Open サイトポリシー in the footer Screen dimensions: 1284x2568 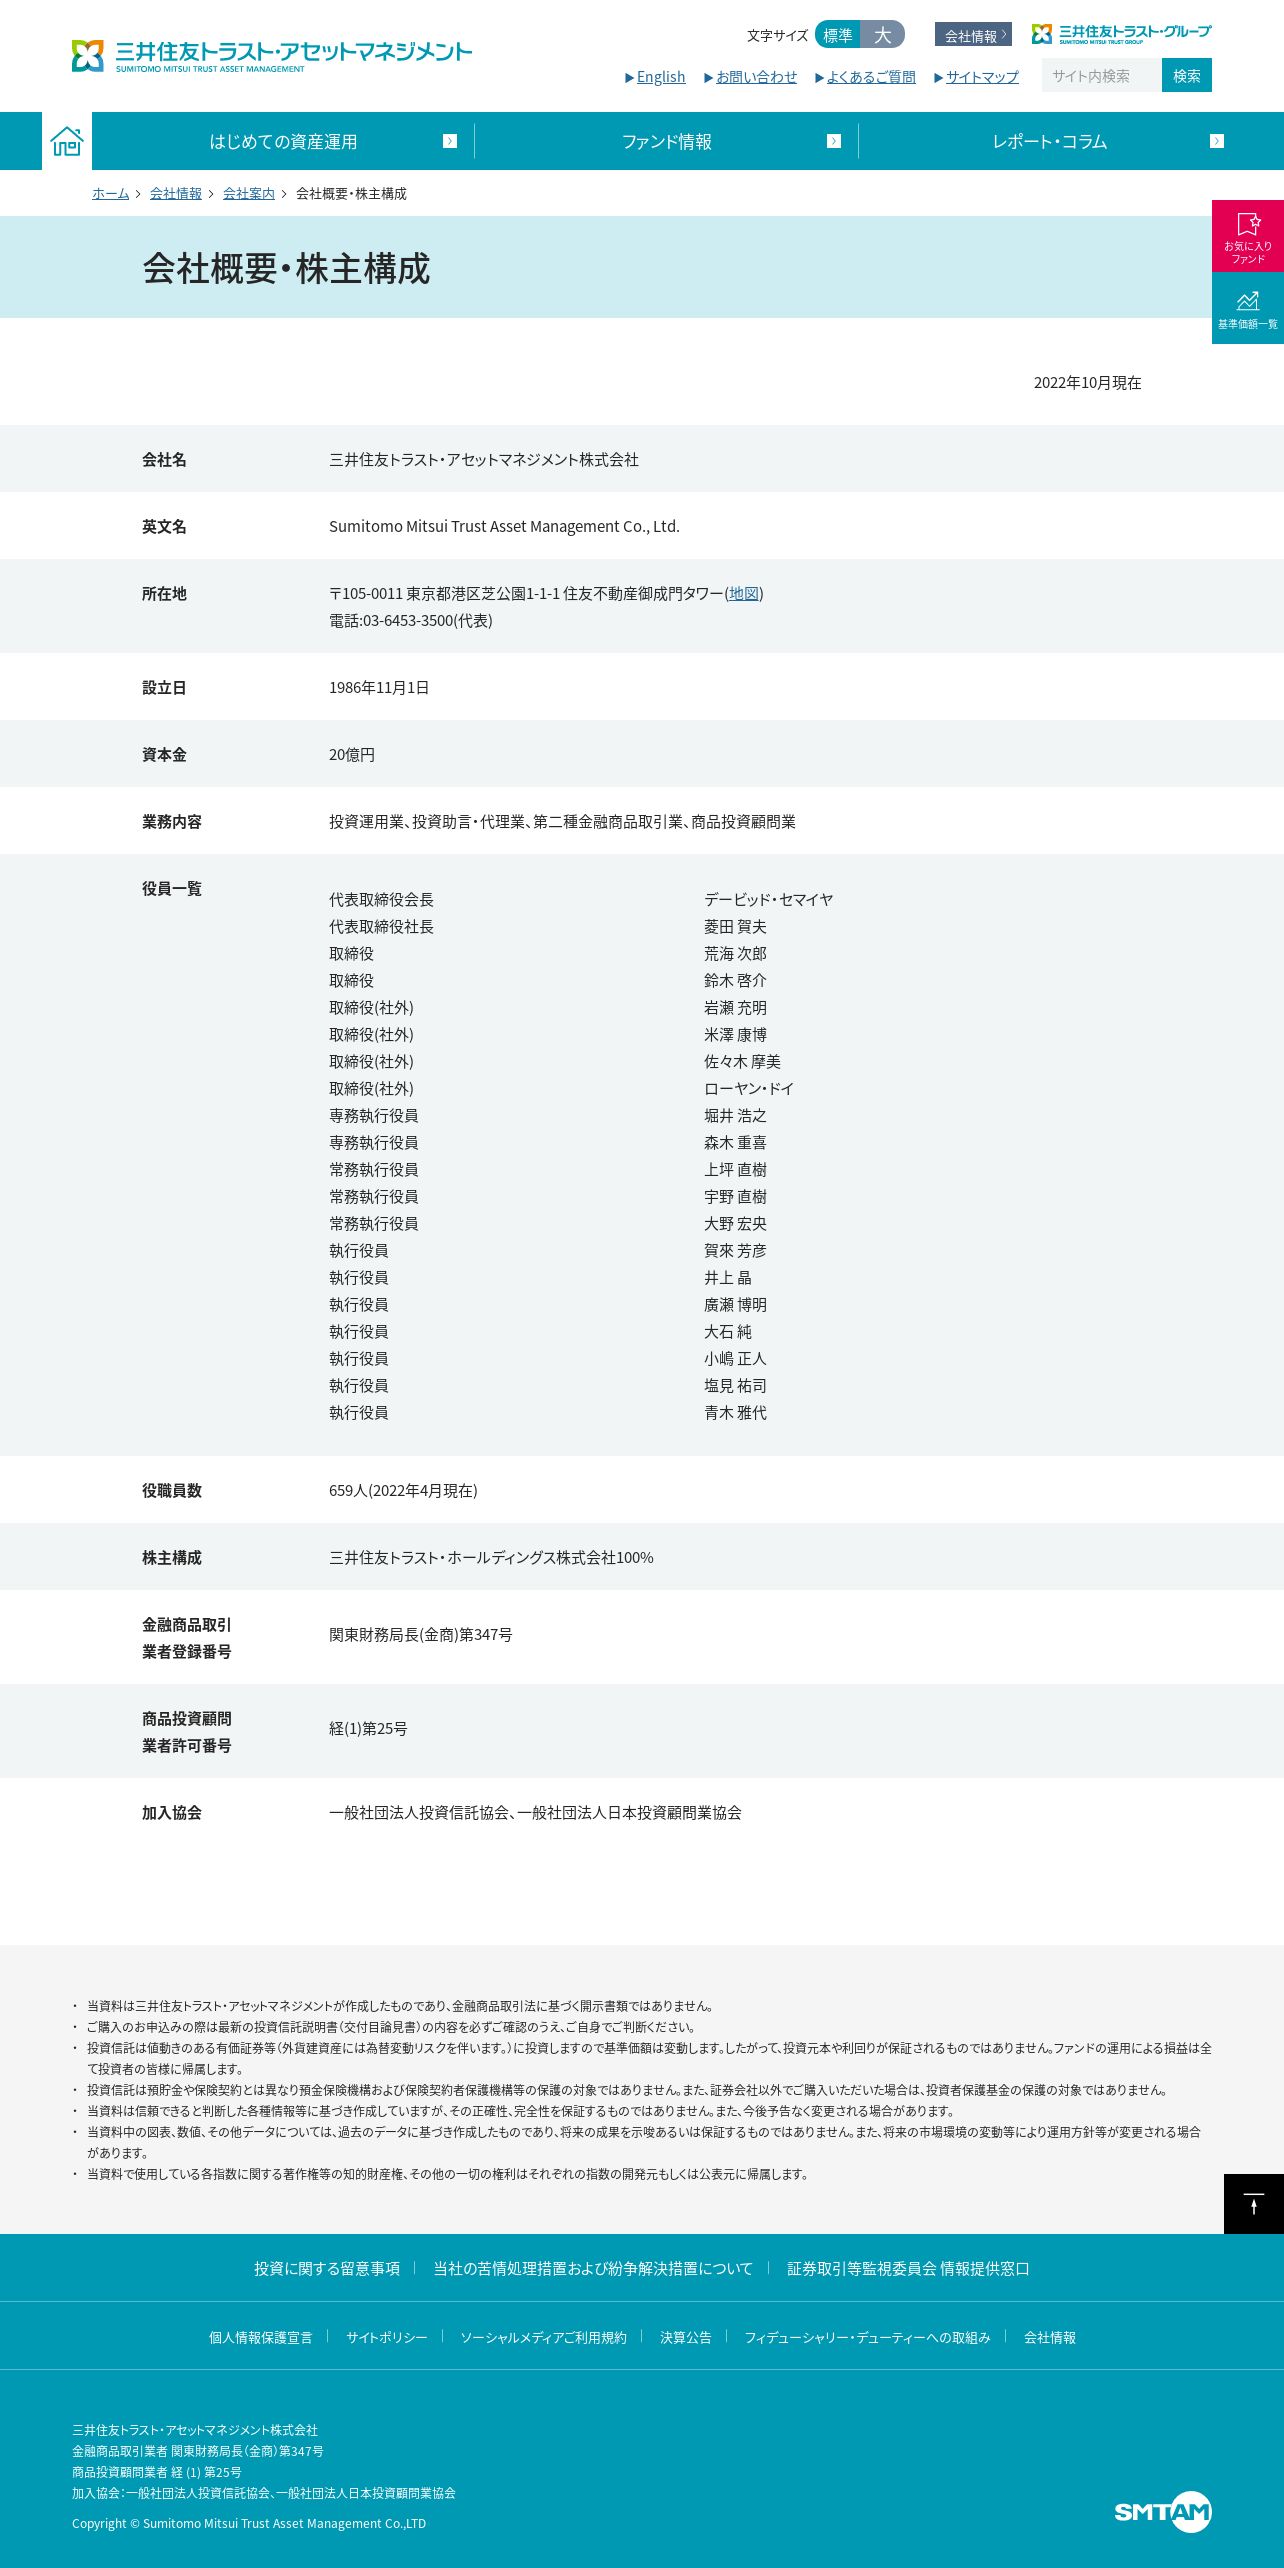(x=387, y=2337)
